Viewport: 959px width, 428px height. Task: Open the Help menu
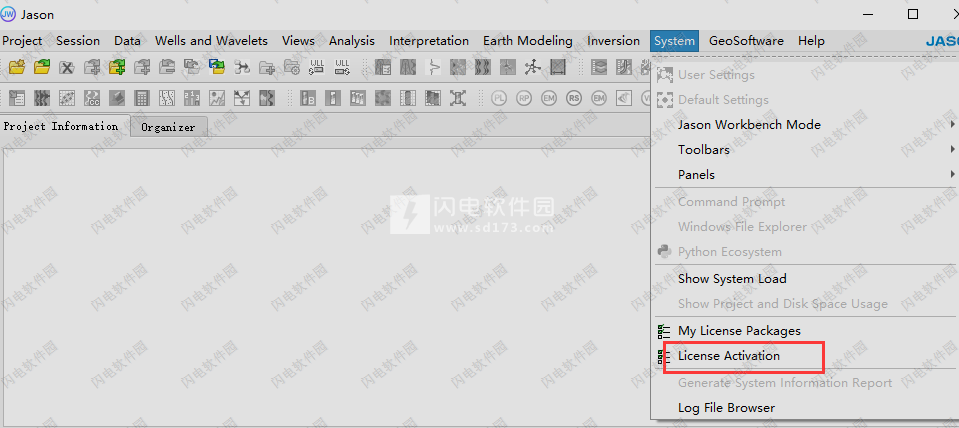[811, 41]
